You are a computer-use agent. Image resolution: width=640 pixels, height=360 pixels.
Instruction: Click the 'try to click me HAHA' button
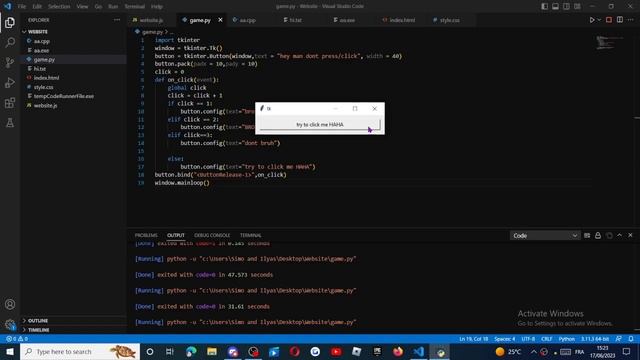tap(320, 124)
